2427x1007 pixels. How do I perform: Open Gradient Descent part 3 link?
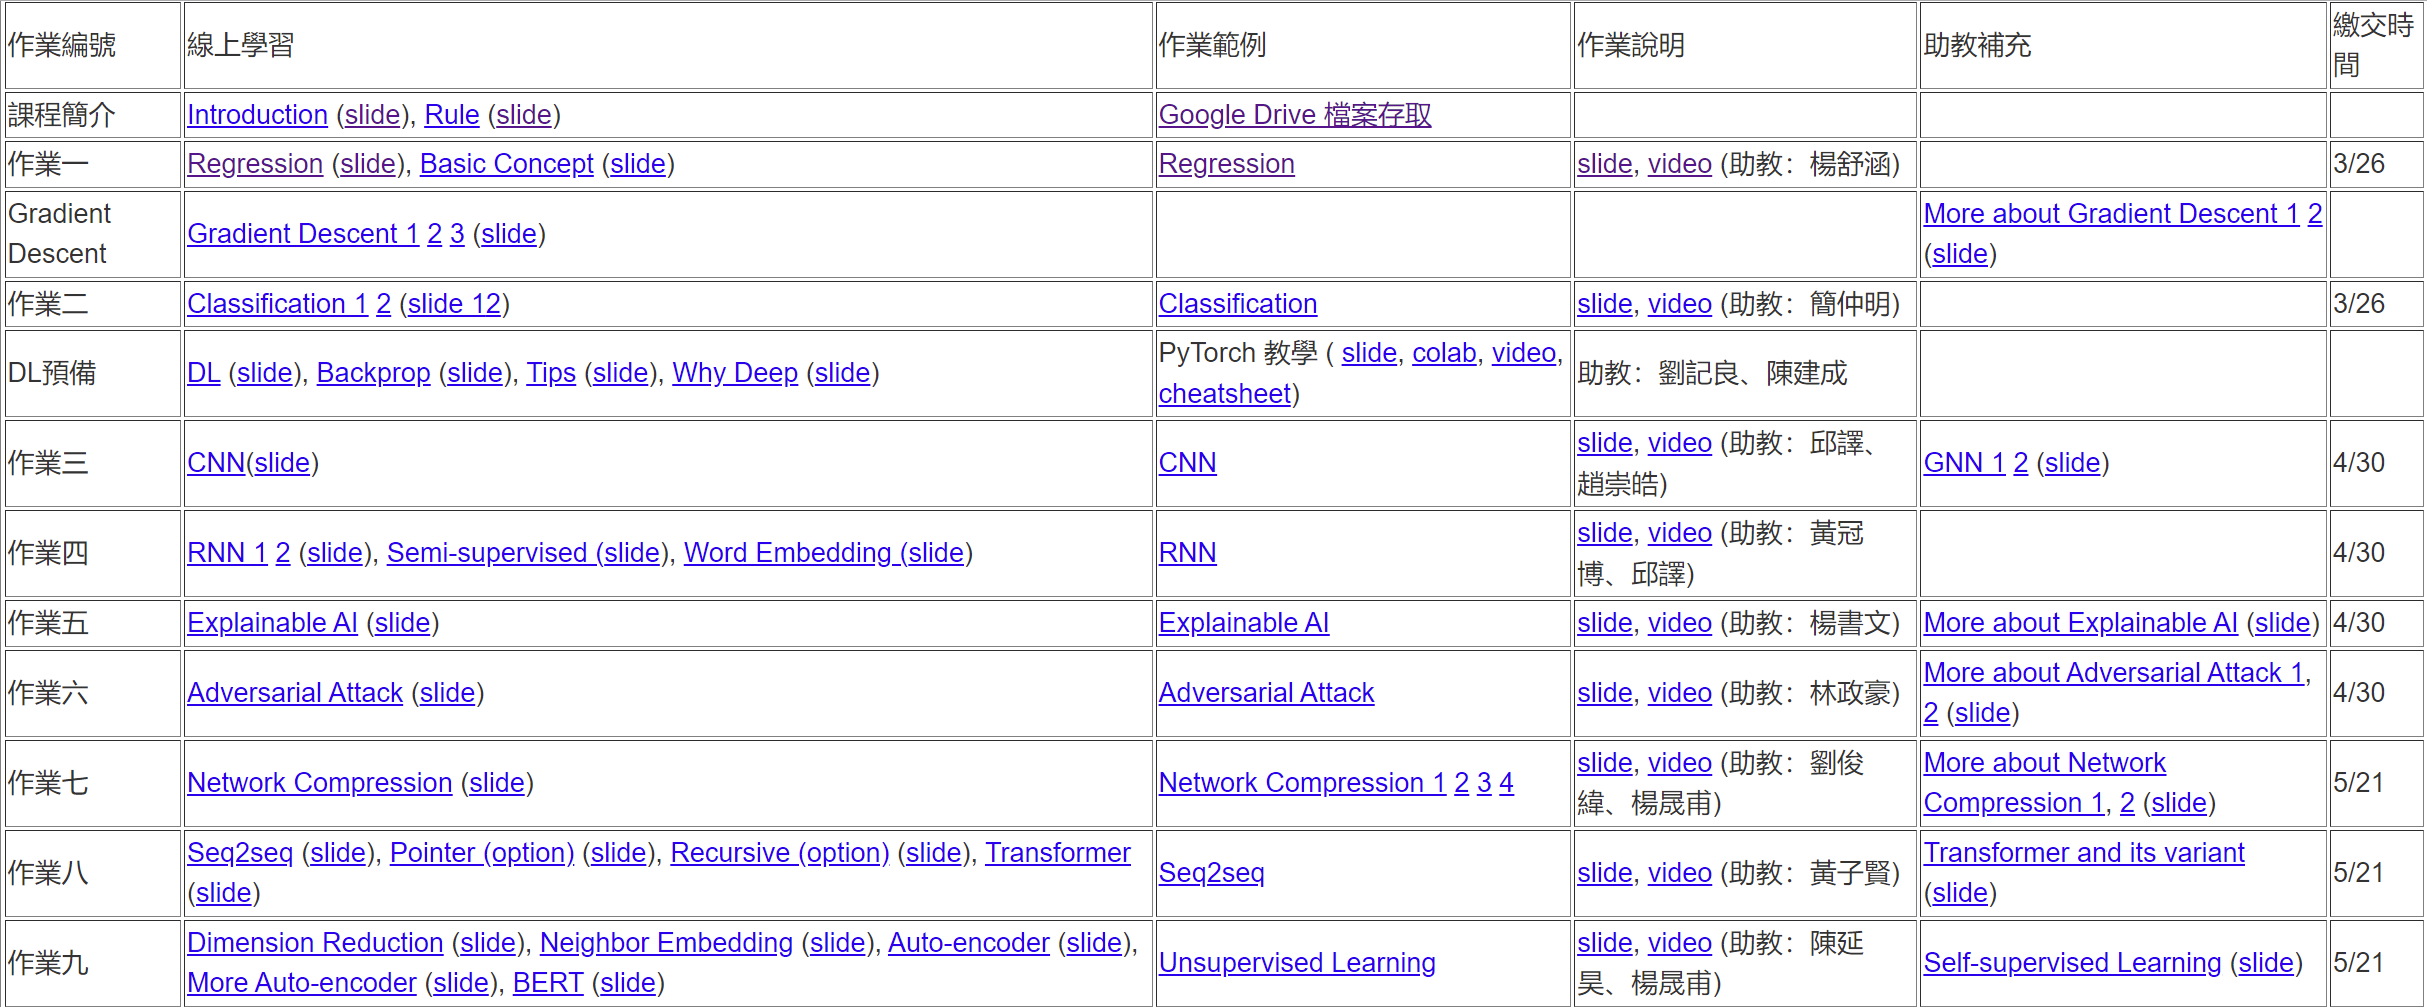[x=457, y=234]
